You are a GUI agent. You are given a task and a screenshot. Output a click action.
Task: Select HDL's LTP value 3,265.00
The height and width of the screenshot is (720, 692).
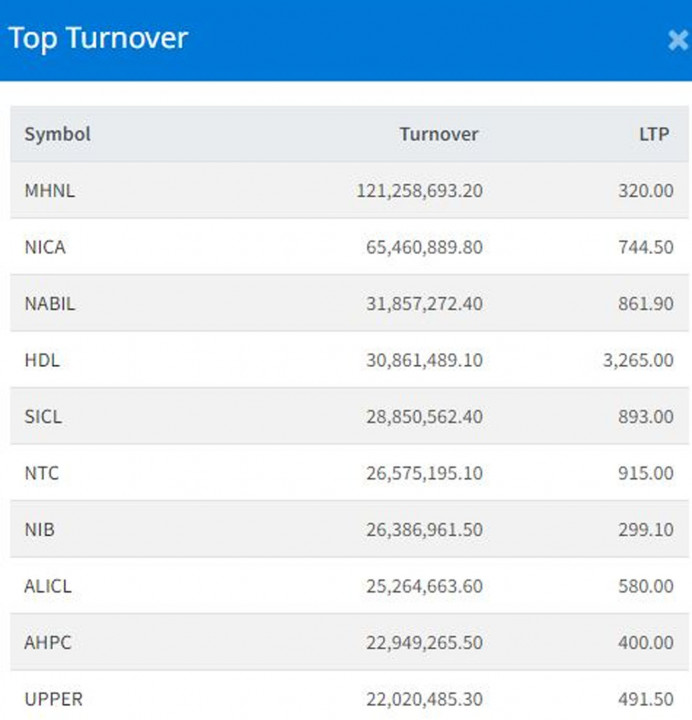pos(637,360)
